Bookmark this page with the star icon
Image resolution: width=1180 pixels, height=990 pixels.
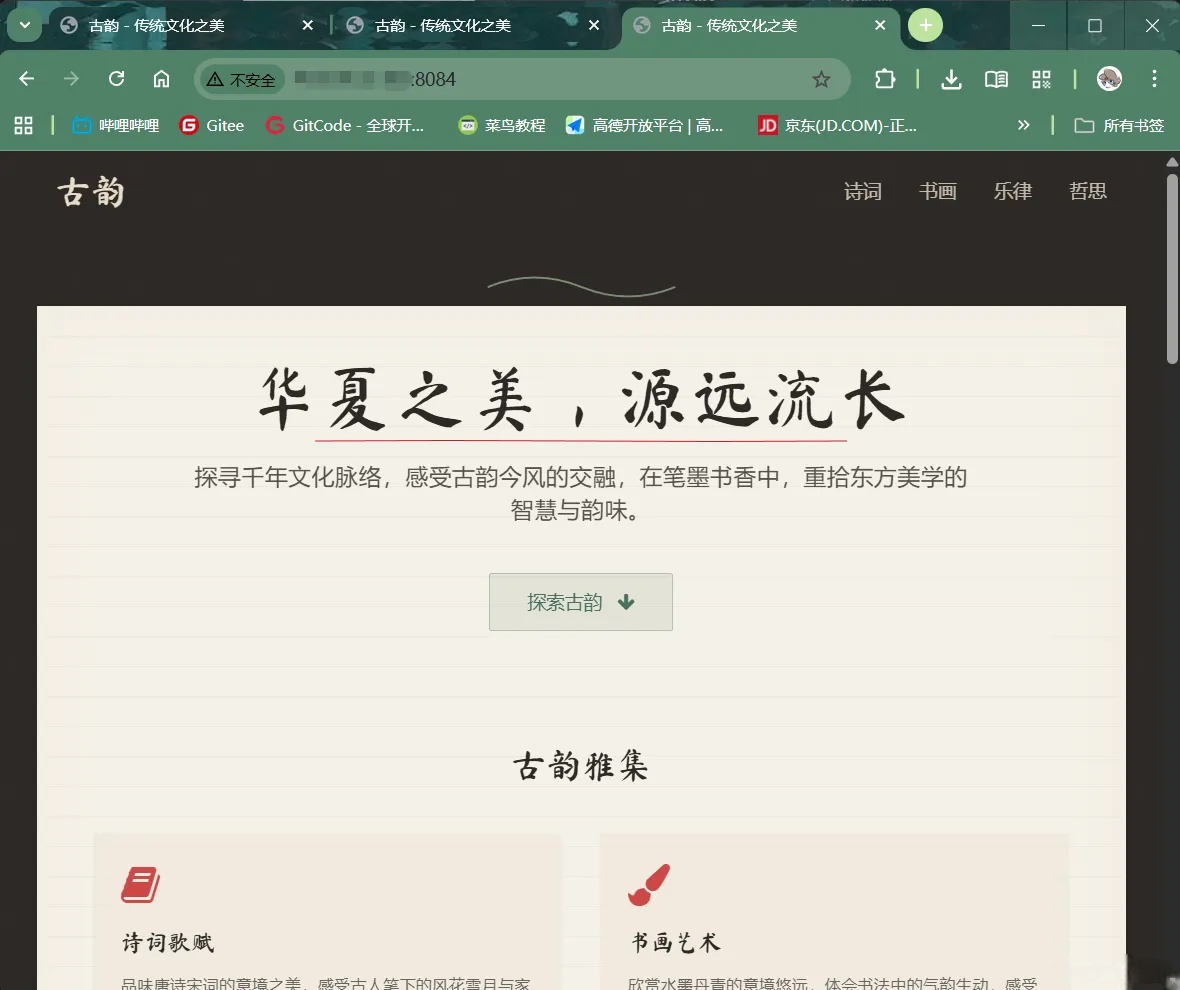tap(822, 78)
